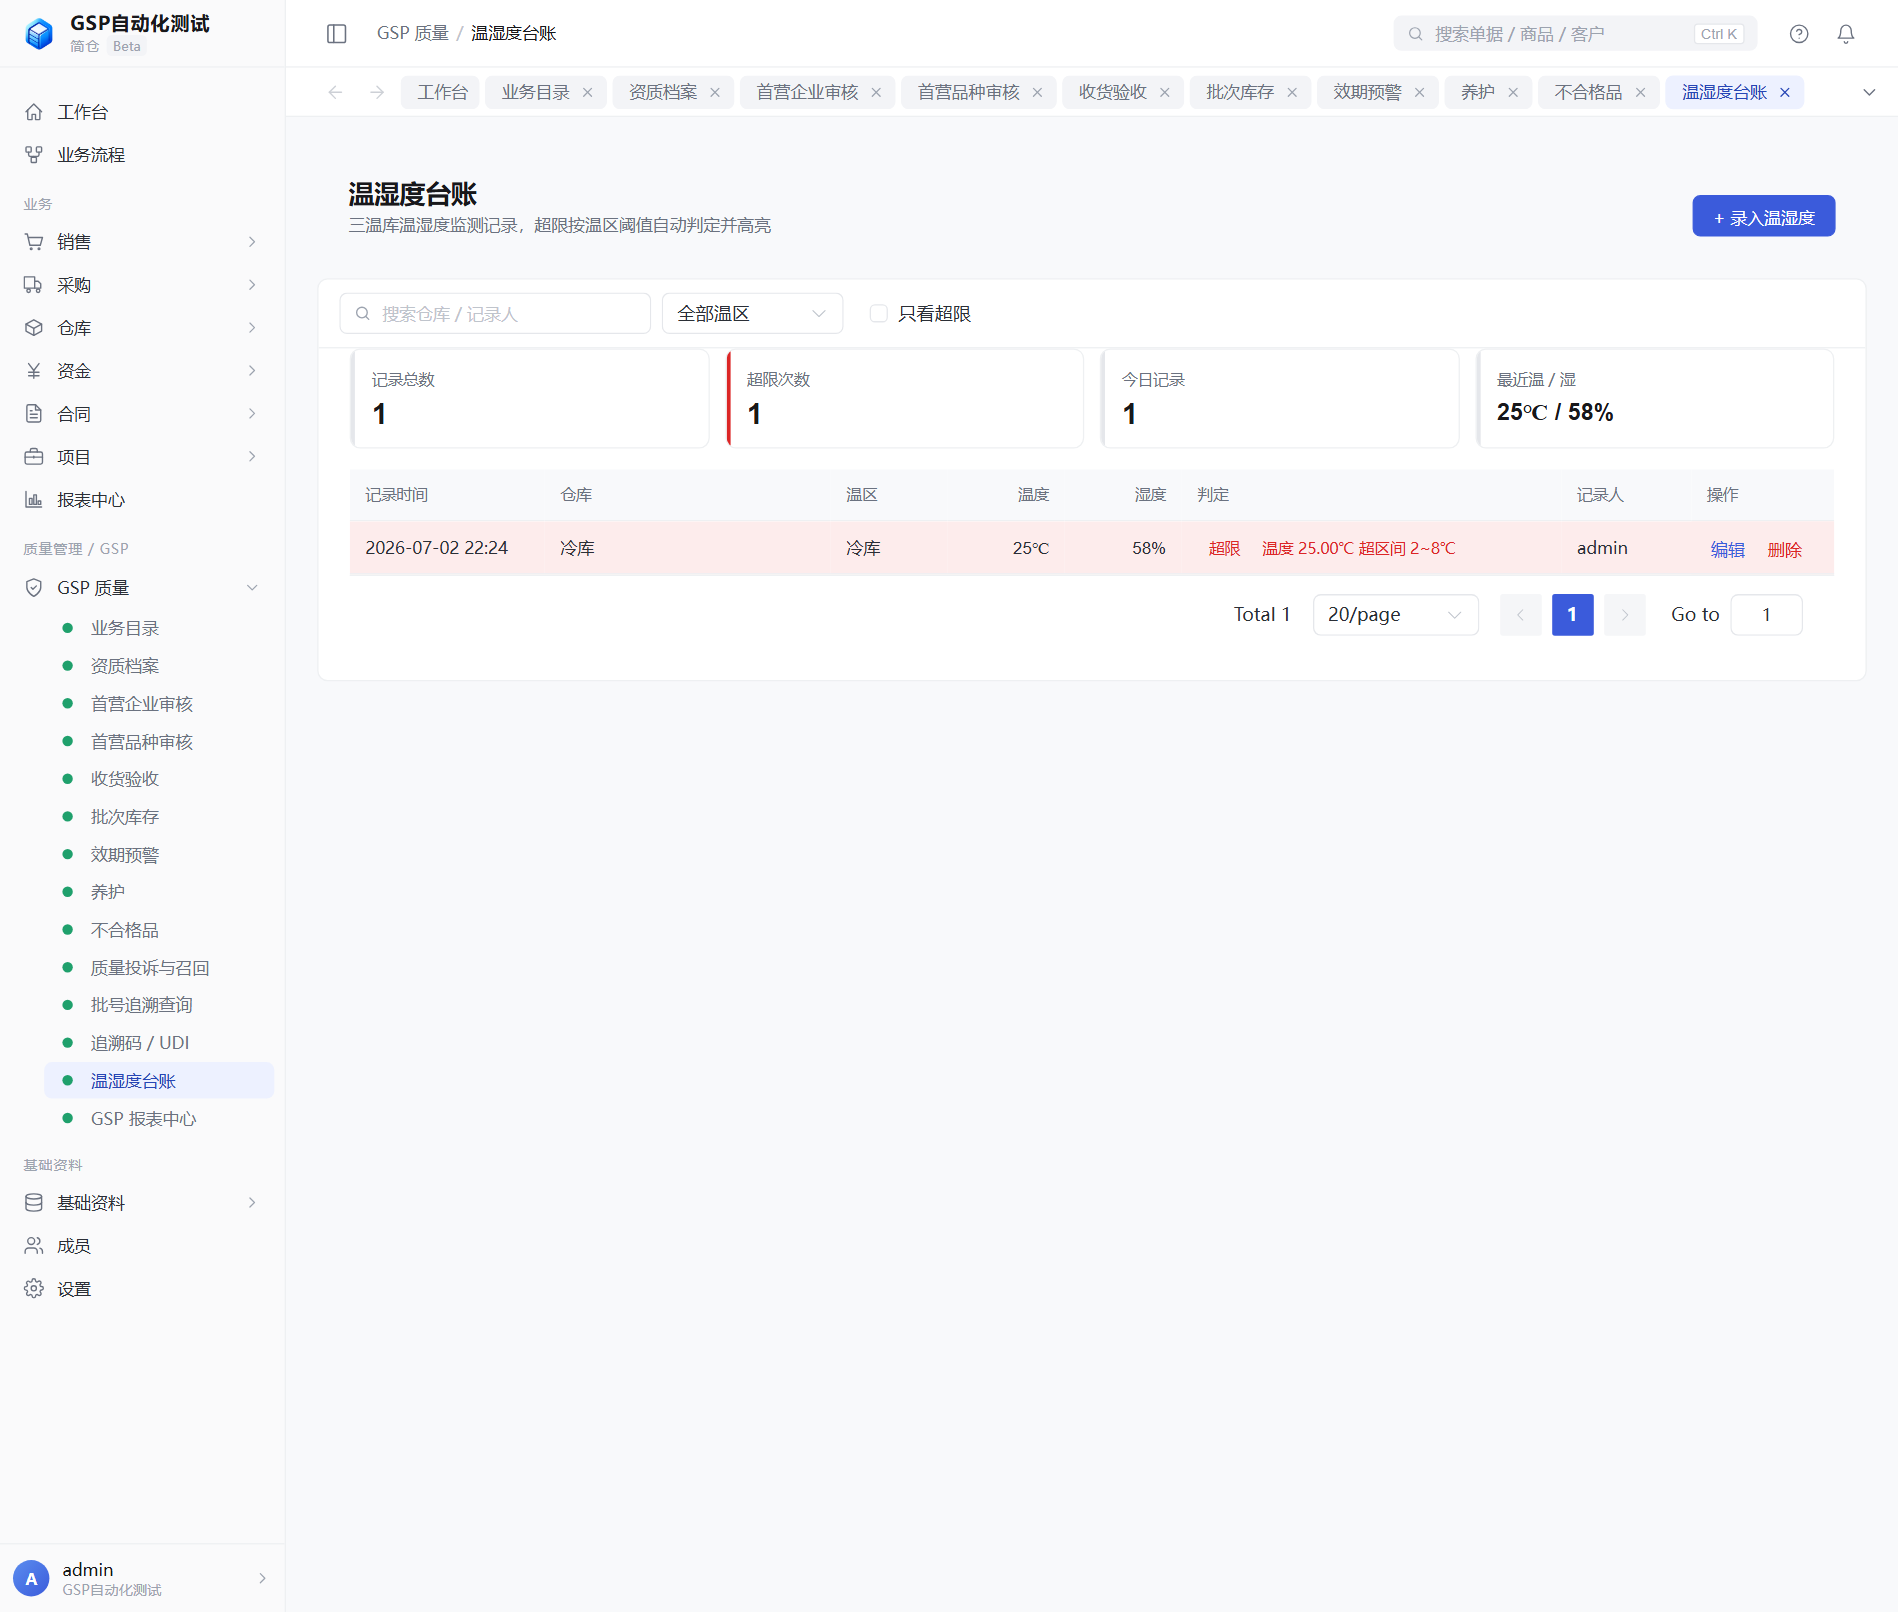
Task: Click the 录入温湿度 button
Action: (1763, 217)
